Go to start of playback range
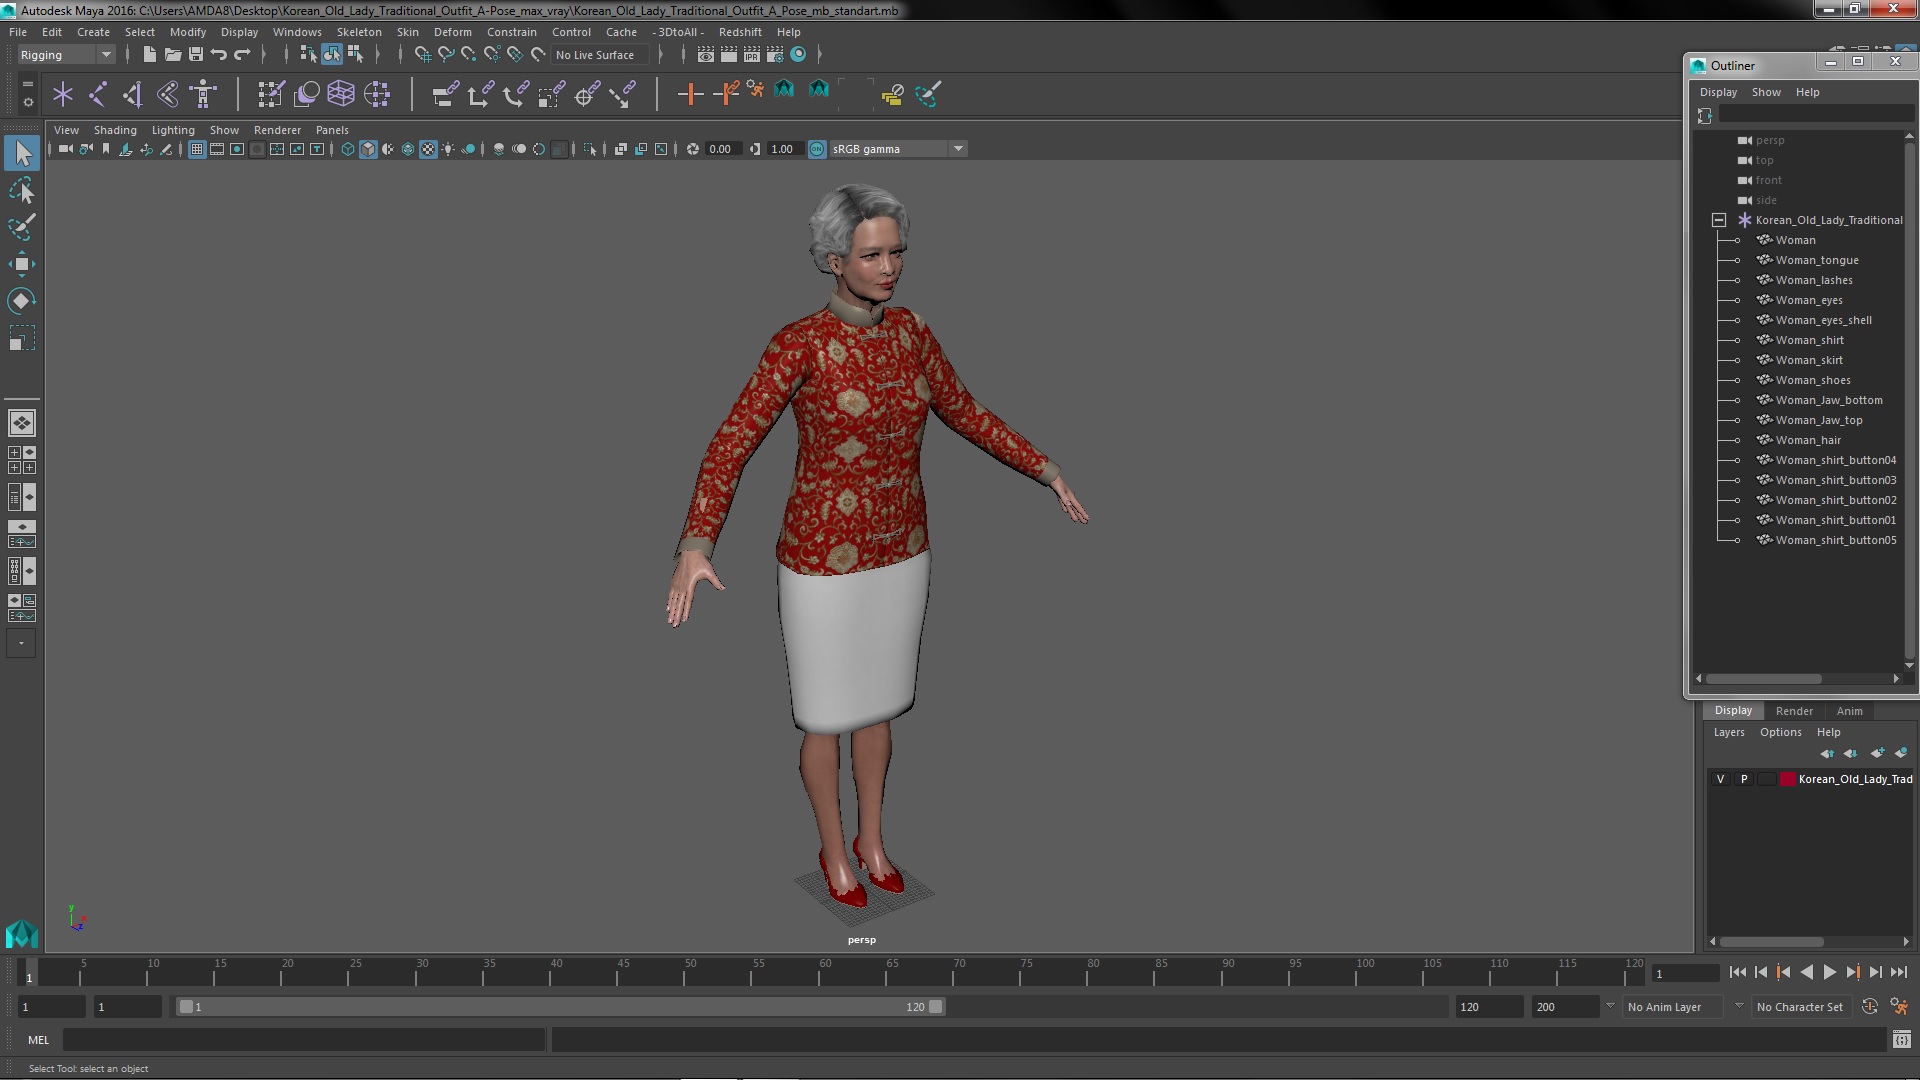This screenshot has height=1080, width=1920. coord(1738,972)
